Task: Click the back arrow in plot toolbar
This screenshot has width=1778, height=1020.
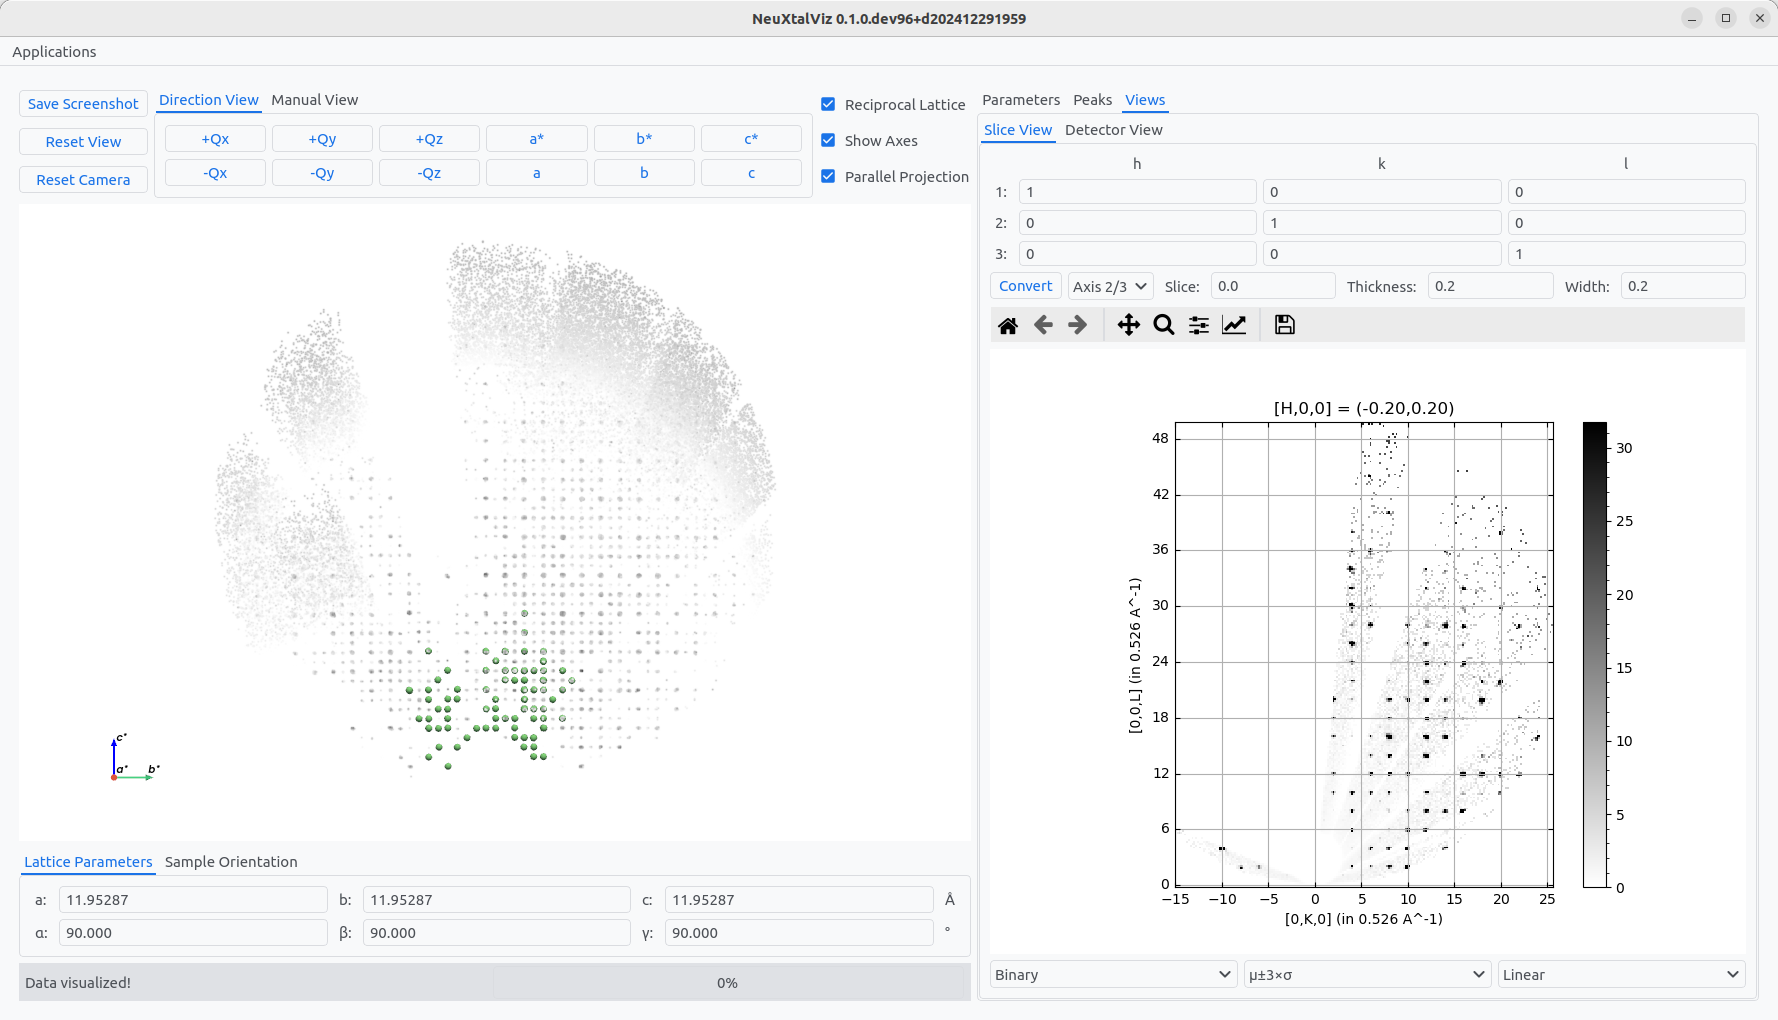Action: point(1043,325)
